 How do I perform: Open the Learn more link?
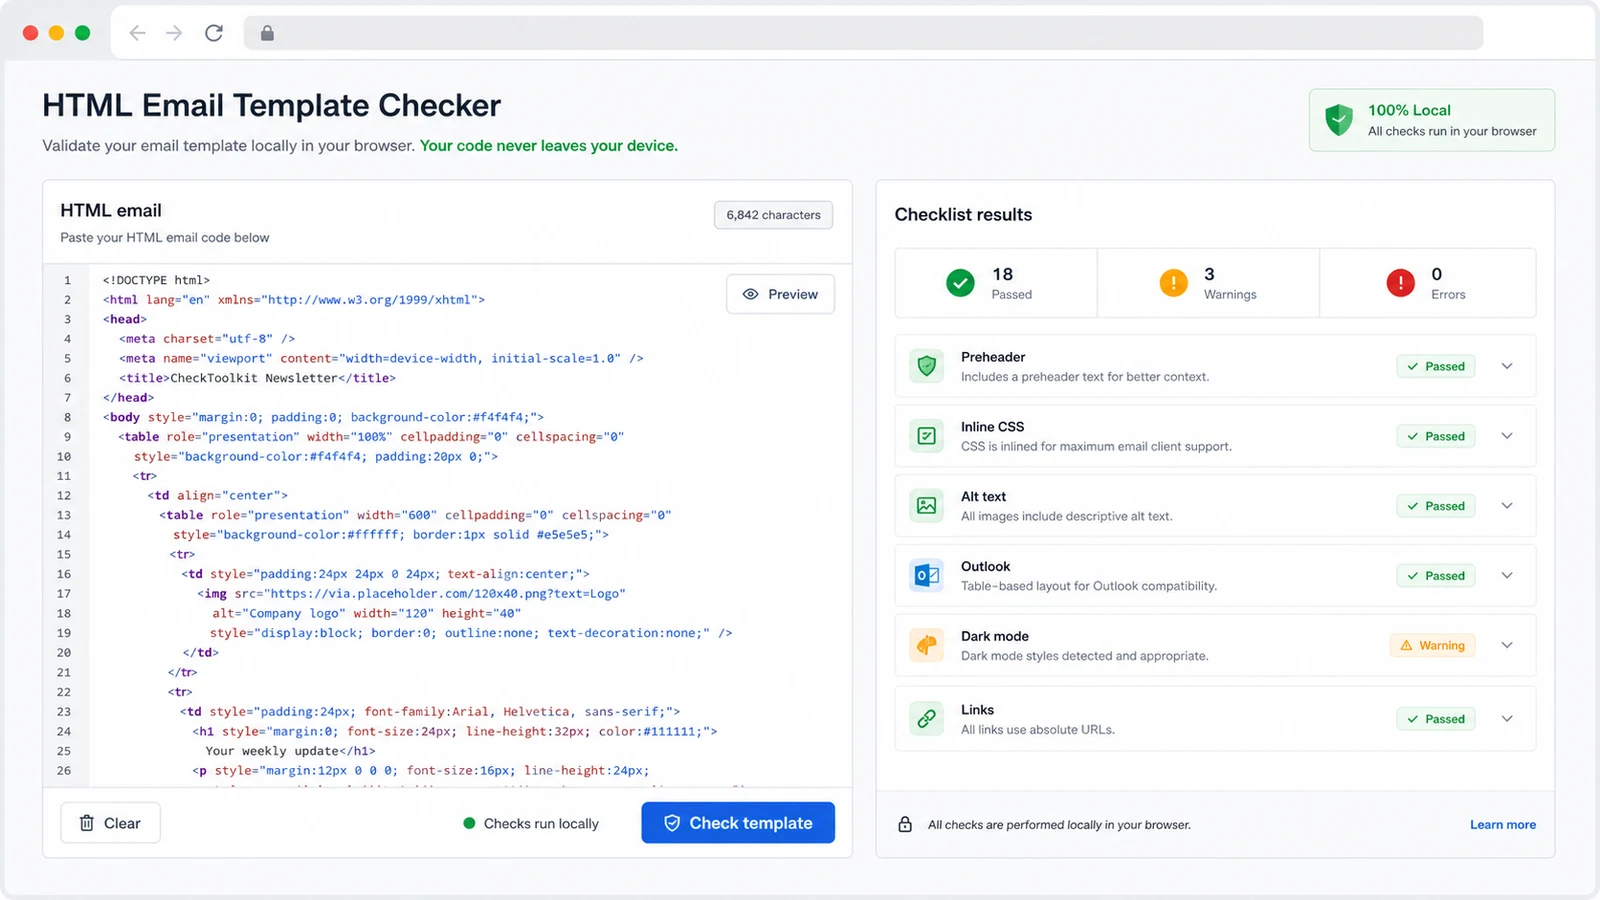point(1503,825)
